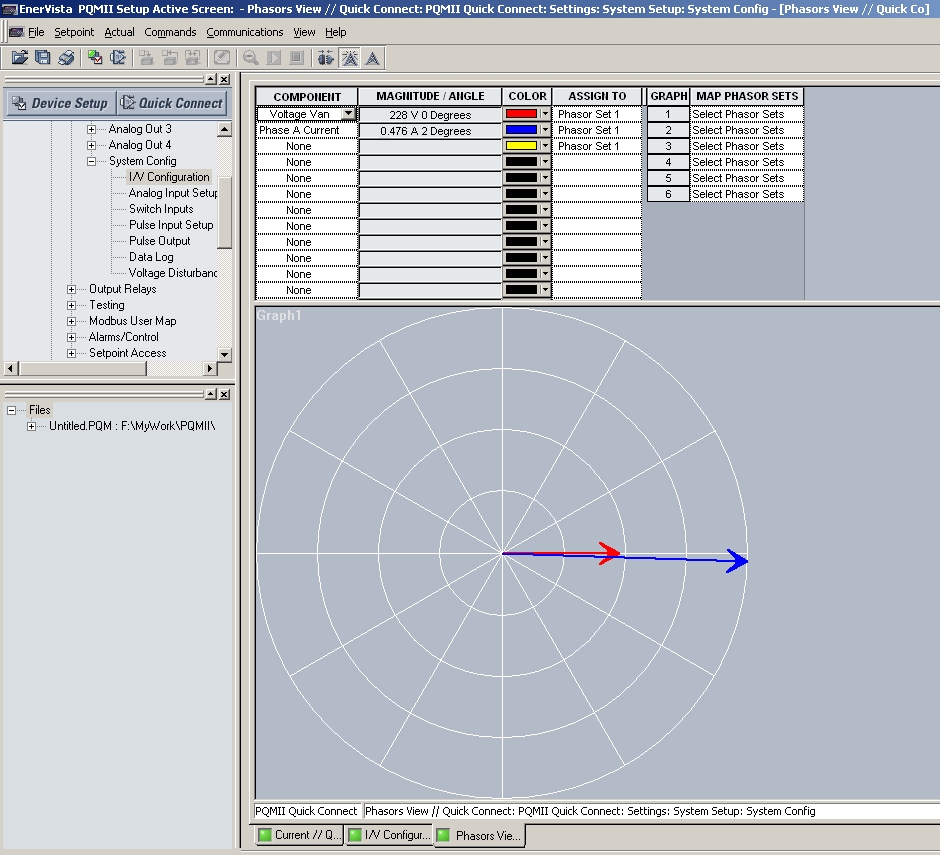Click Select Phasor Sets for graph 4

[x=746, y=162]
